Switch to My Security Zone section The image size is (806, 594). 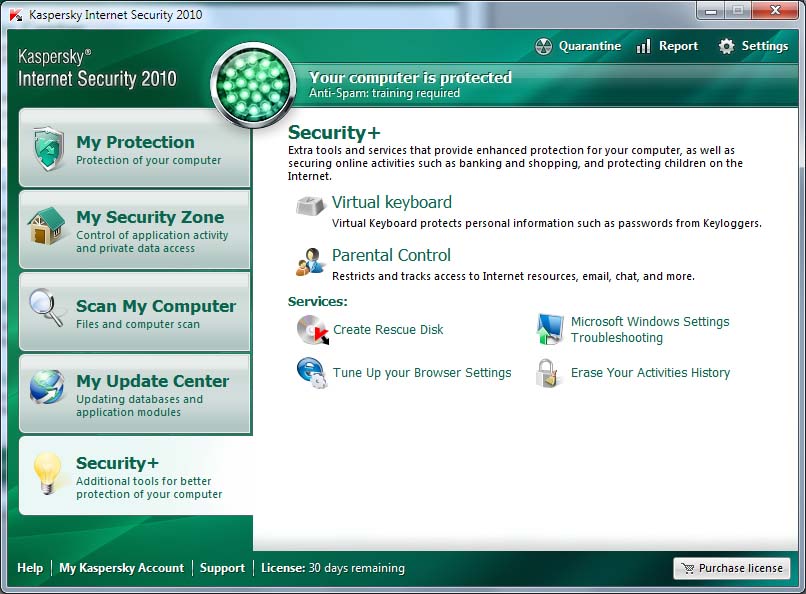tap(135, 230)
